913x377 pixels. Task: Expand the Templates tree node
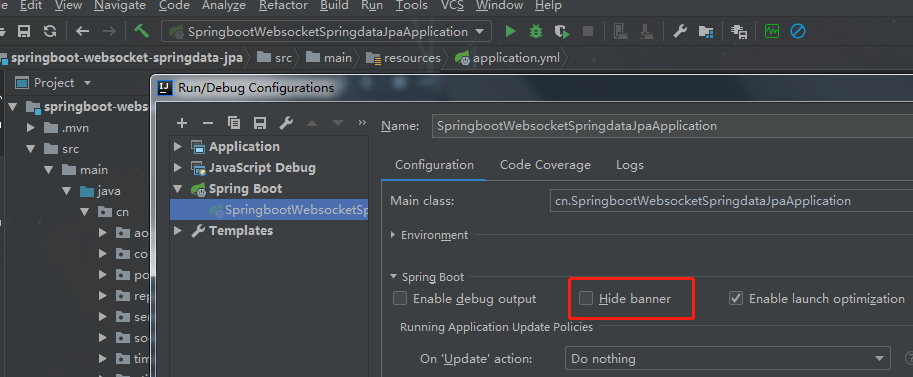[x=178, y=231]
